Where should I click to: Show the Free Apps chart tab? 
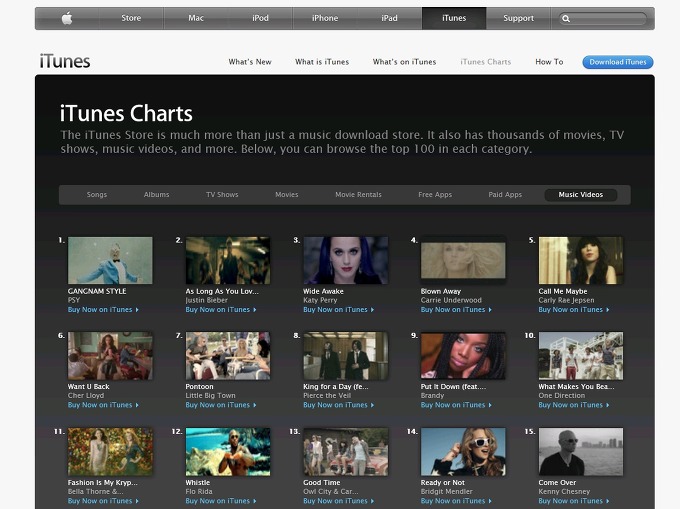(x=435, y=195)
